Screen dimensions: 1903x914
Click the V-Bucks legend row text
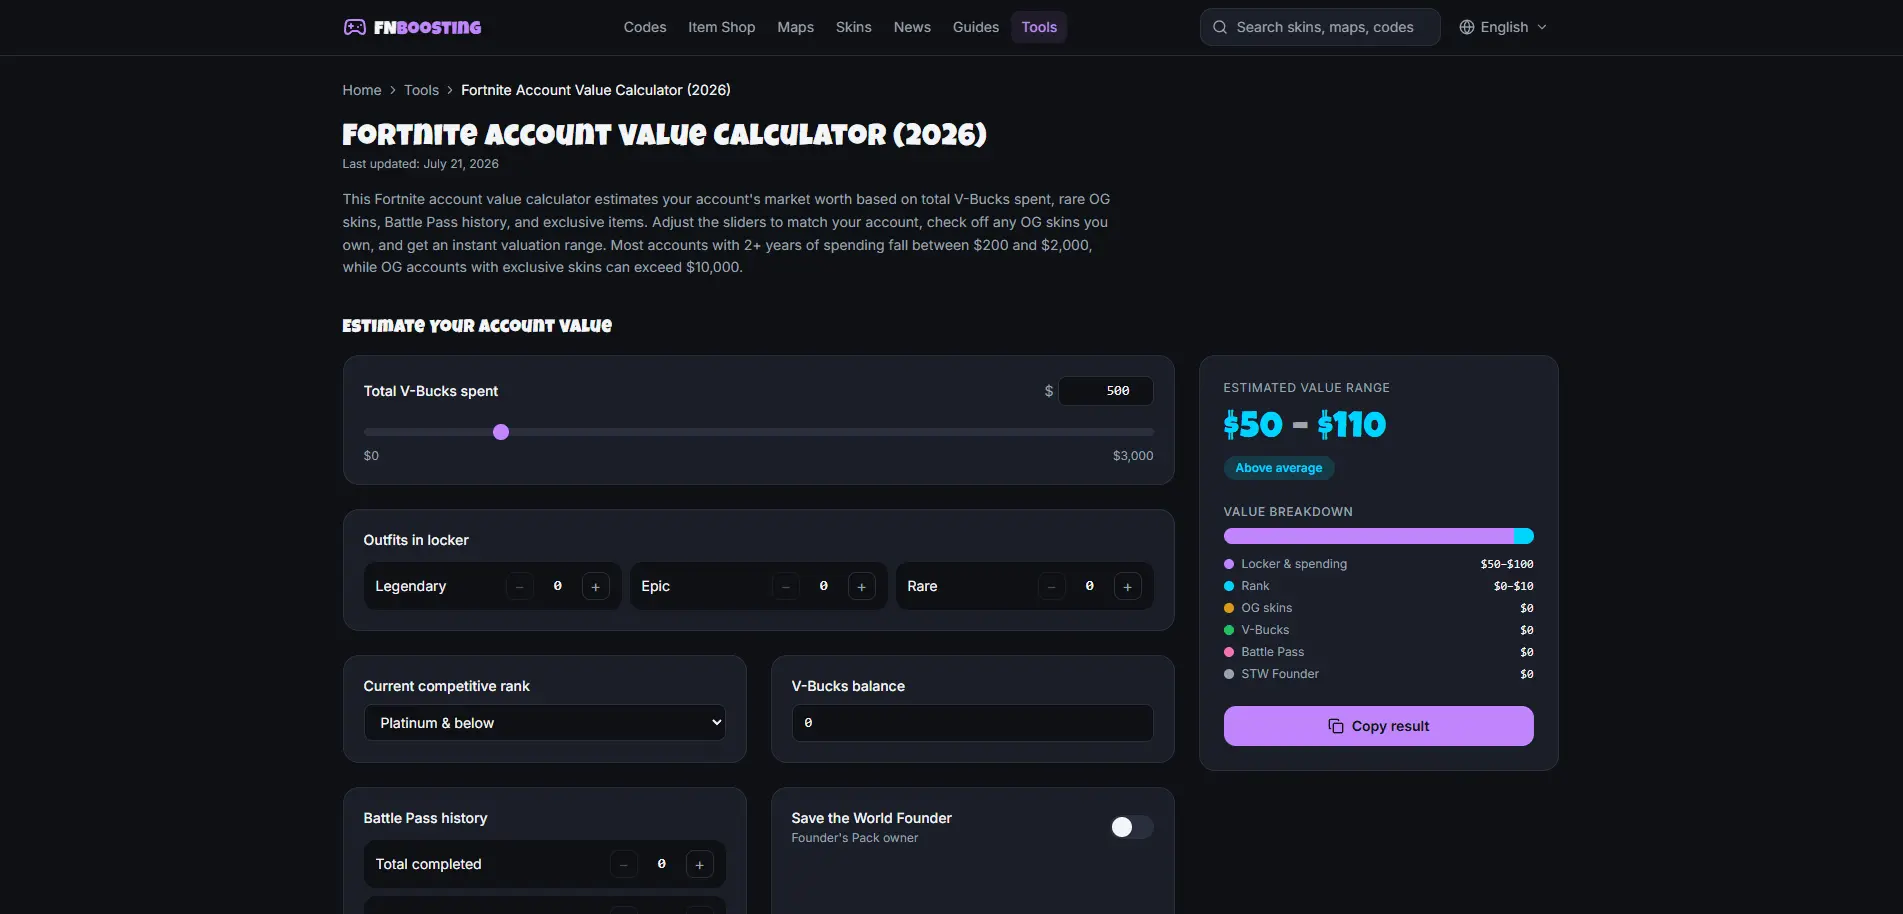[x=1265, y=630]
